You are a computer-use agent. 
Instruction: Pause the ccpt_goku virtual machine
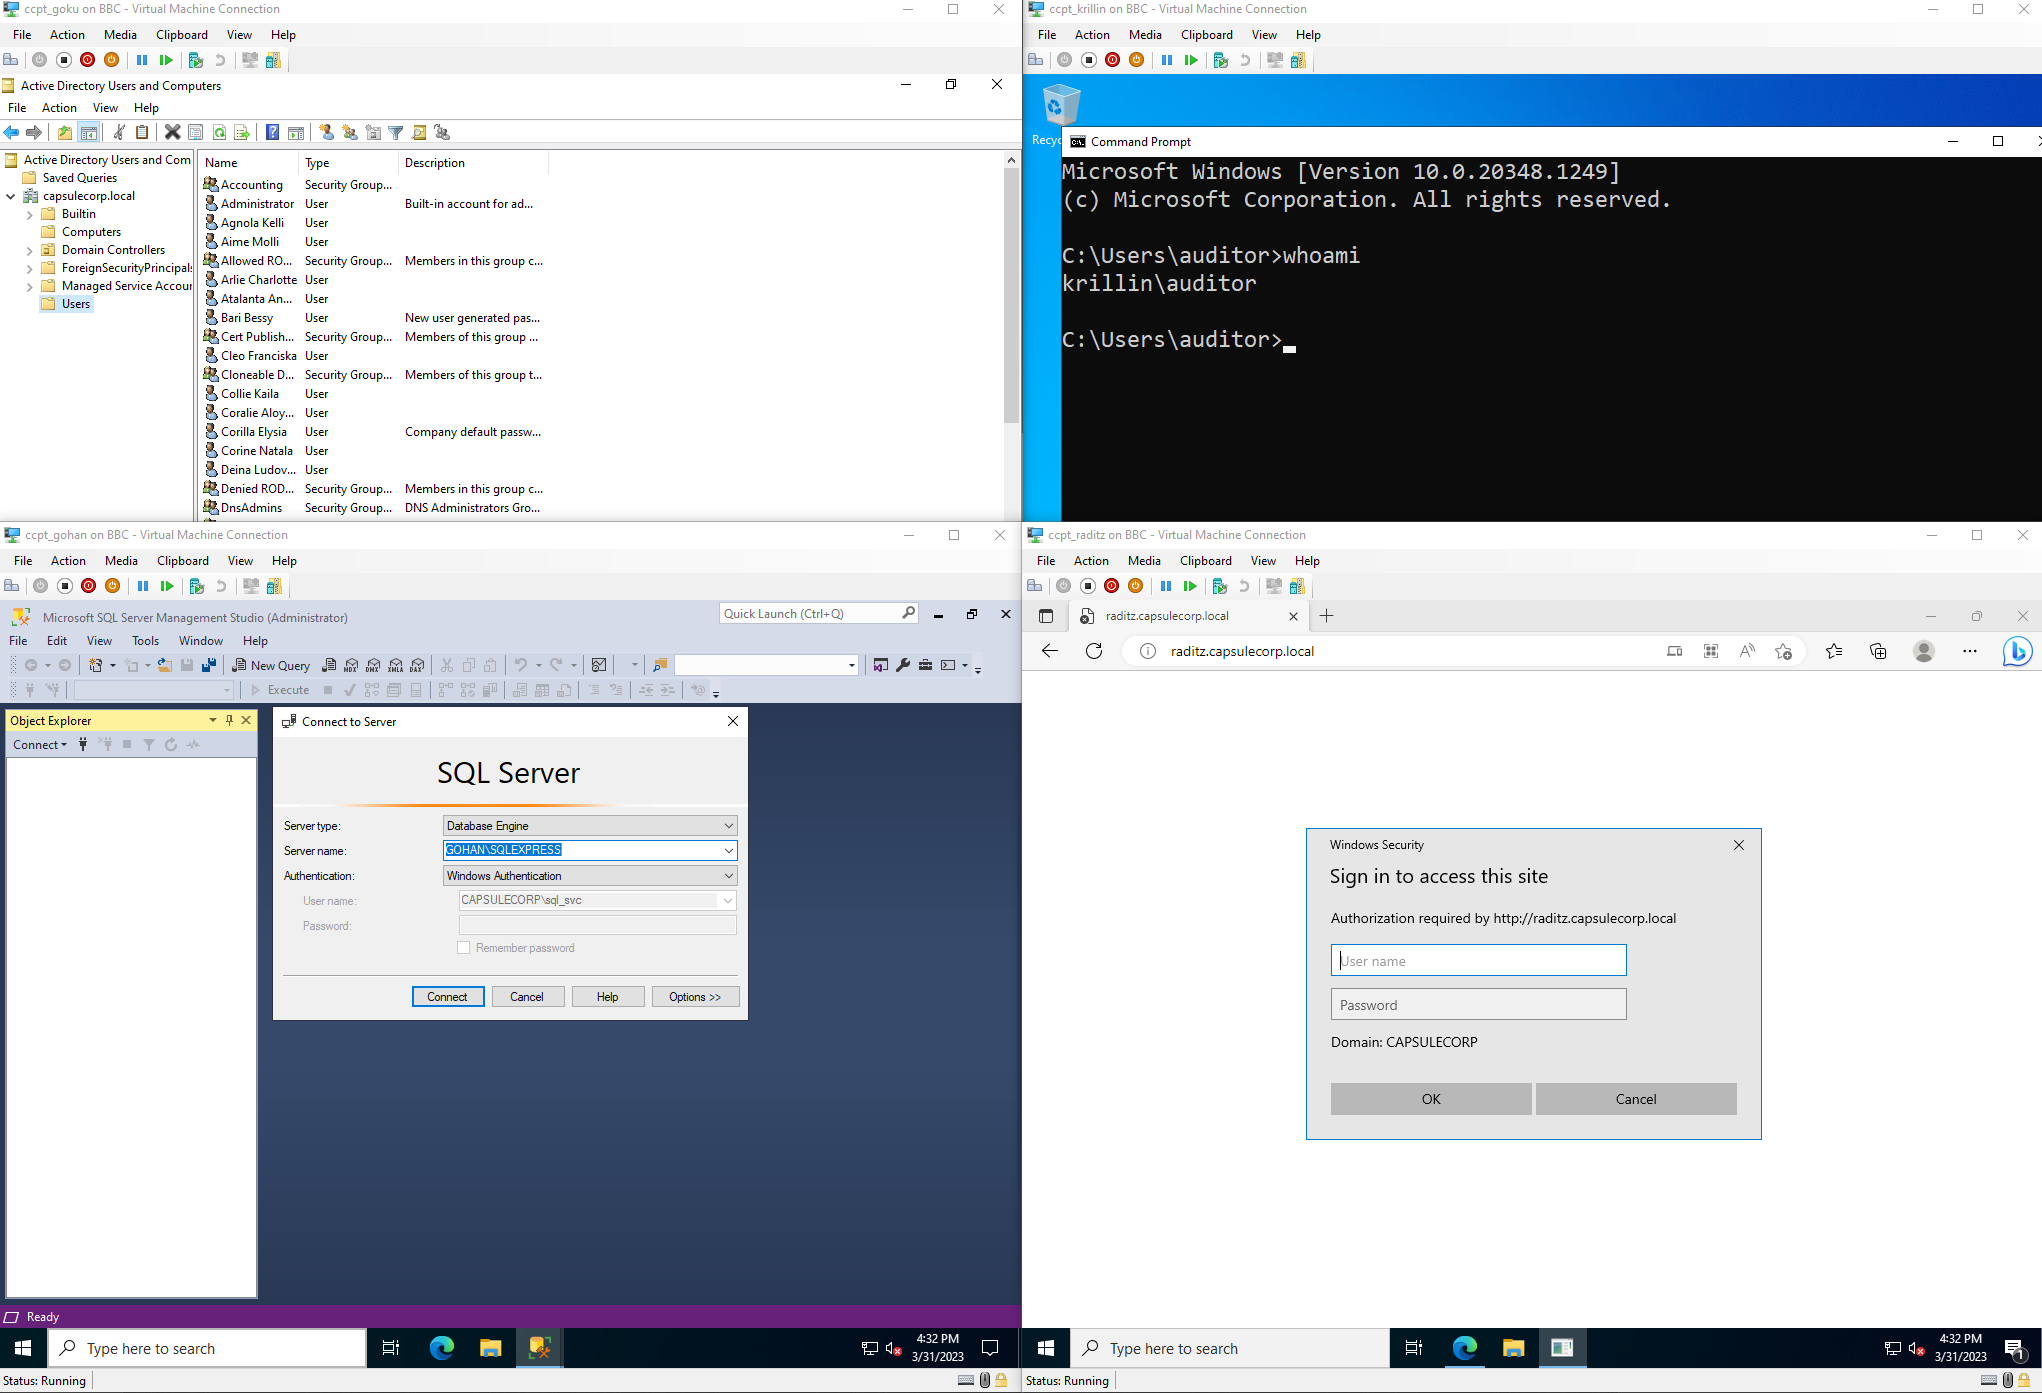coord(142,60)
